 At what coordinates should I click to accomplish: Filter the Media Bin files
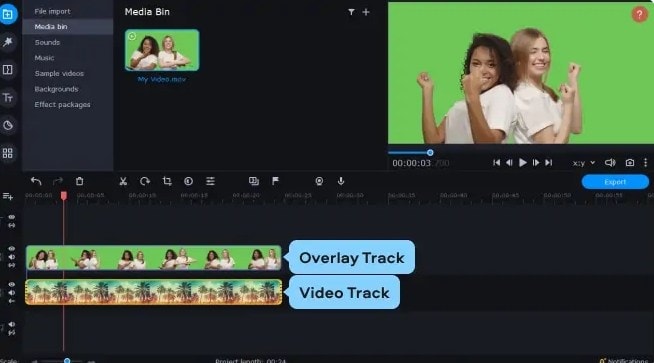(x=351, y=12)
